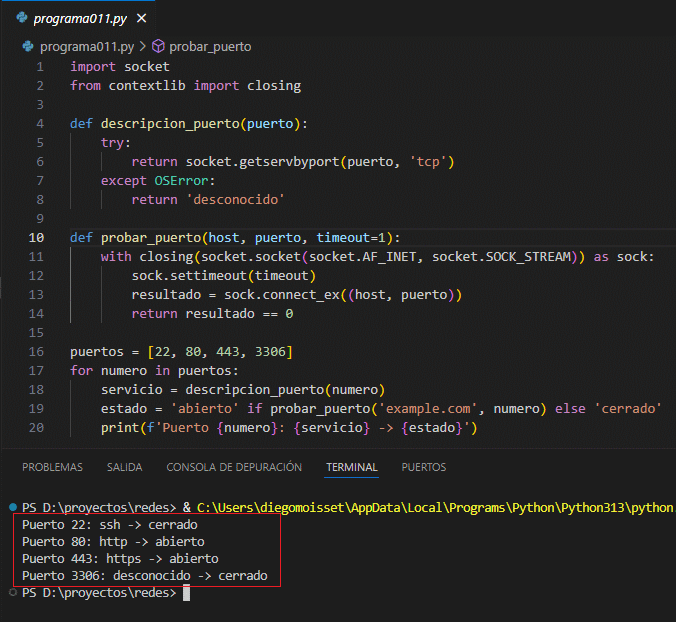
Task: Click the 'desconocido' string on line 8
Action: tap(239, 199)
